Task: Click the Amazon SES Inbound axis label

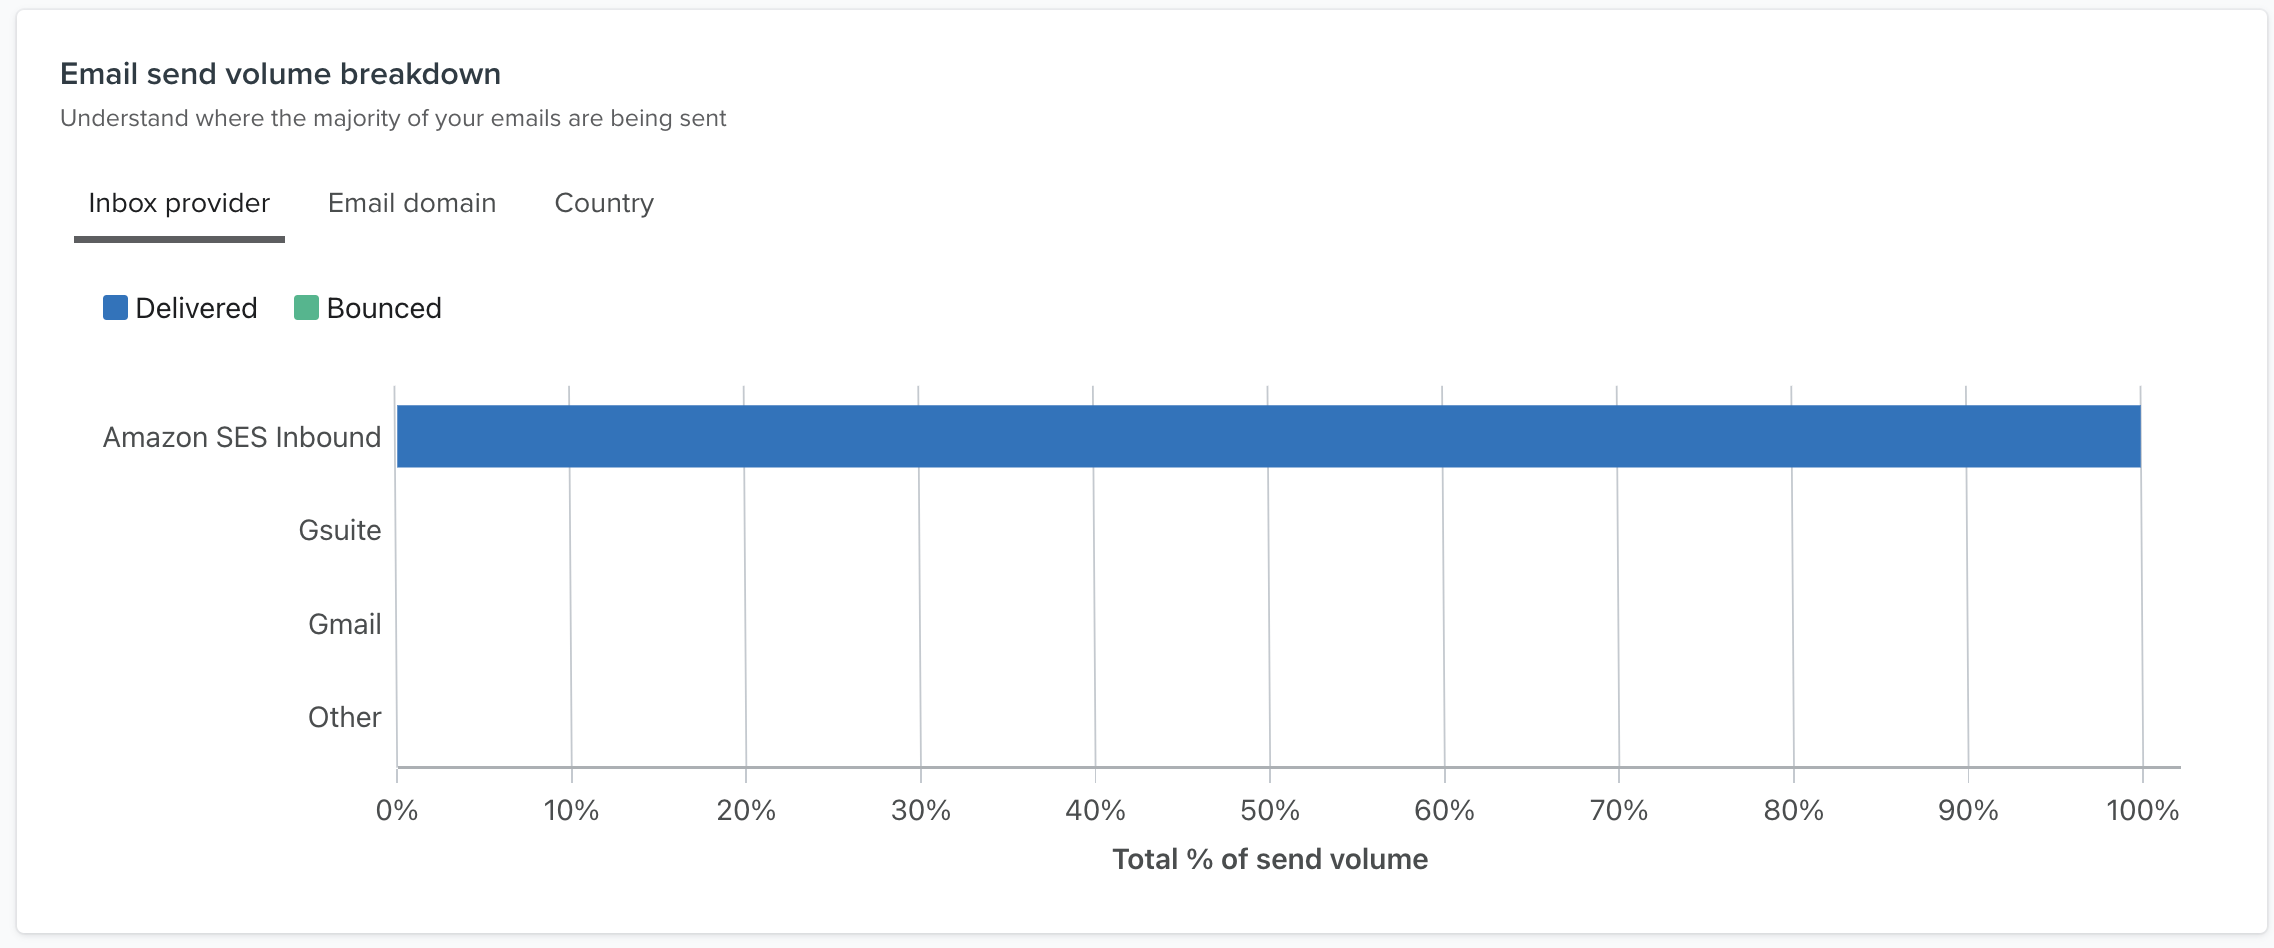Action: tap(241, 436)
